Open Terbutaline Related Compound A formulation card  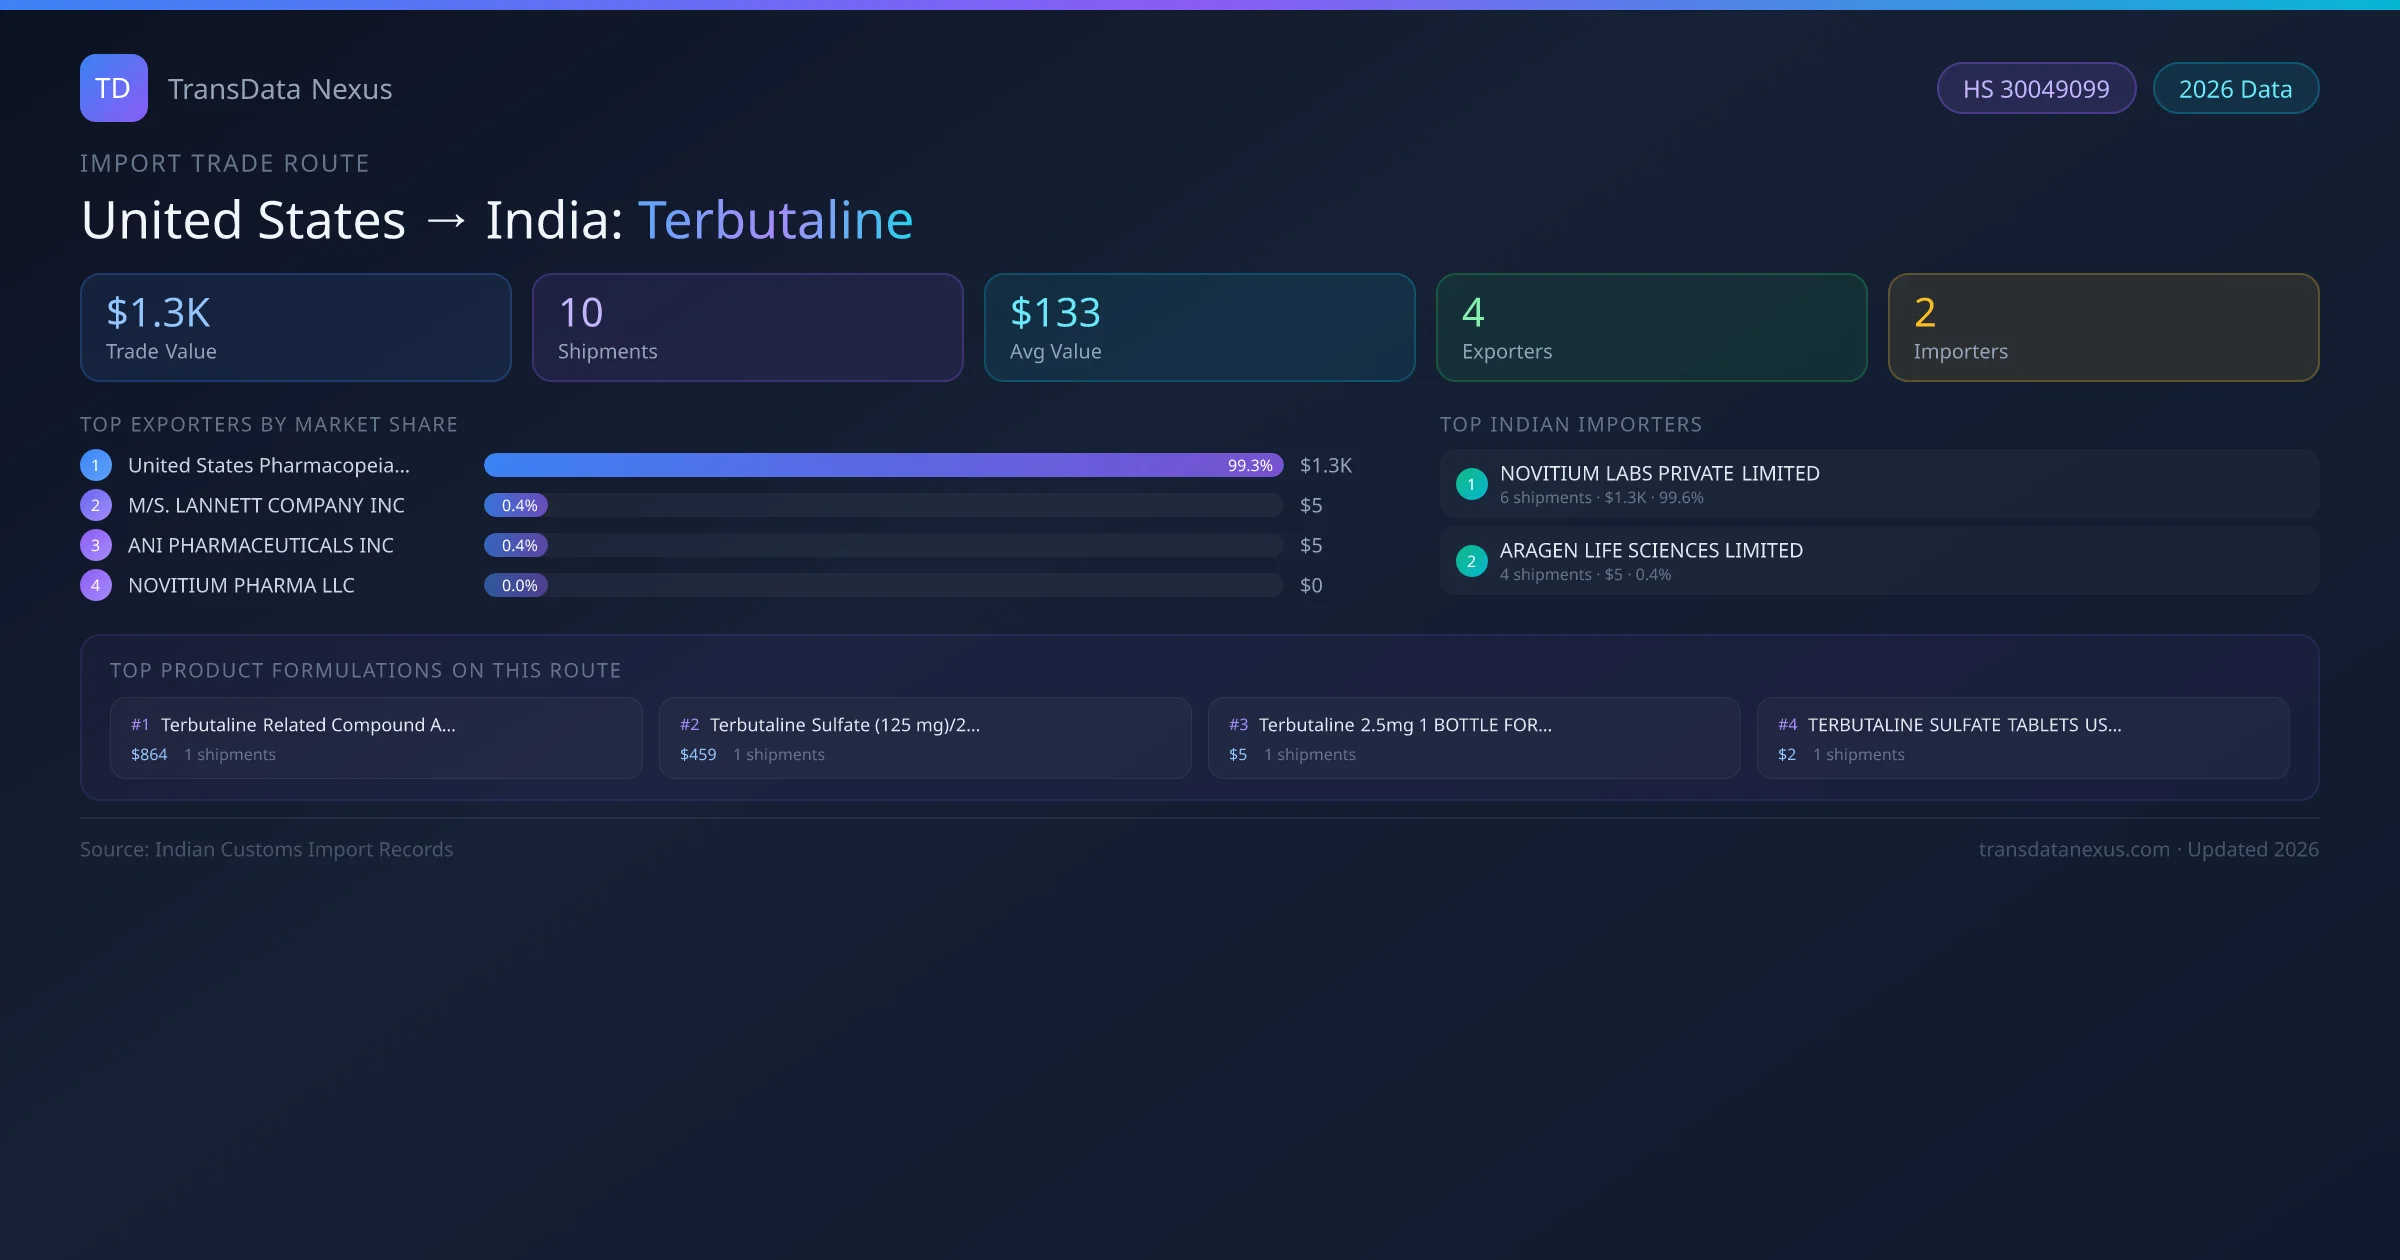[x=376, y=738]
